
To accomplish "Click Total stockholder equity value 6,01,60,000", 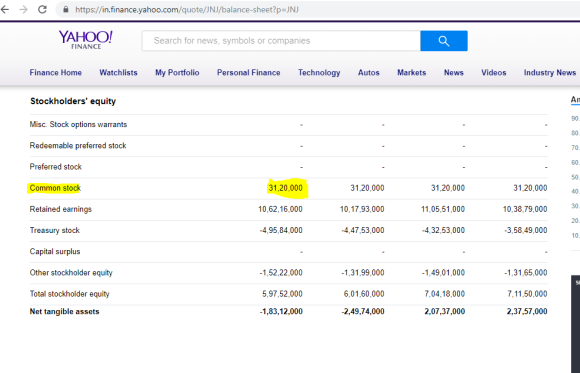I will tap(364, 294).
